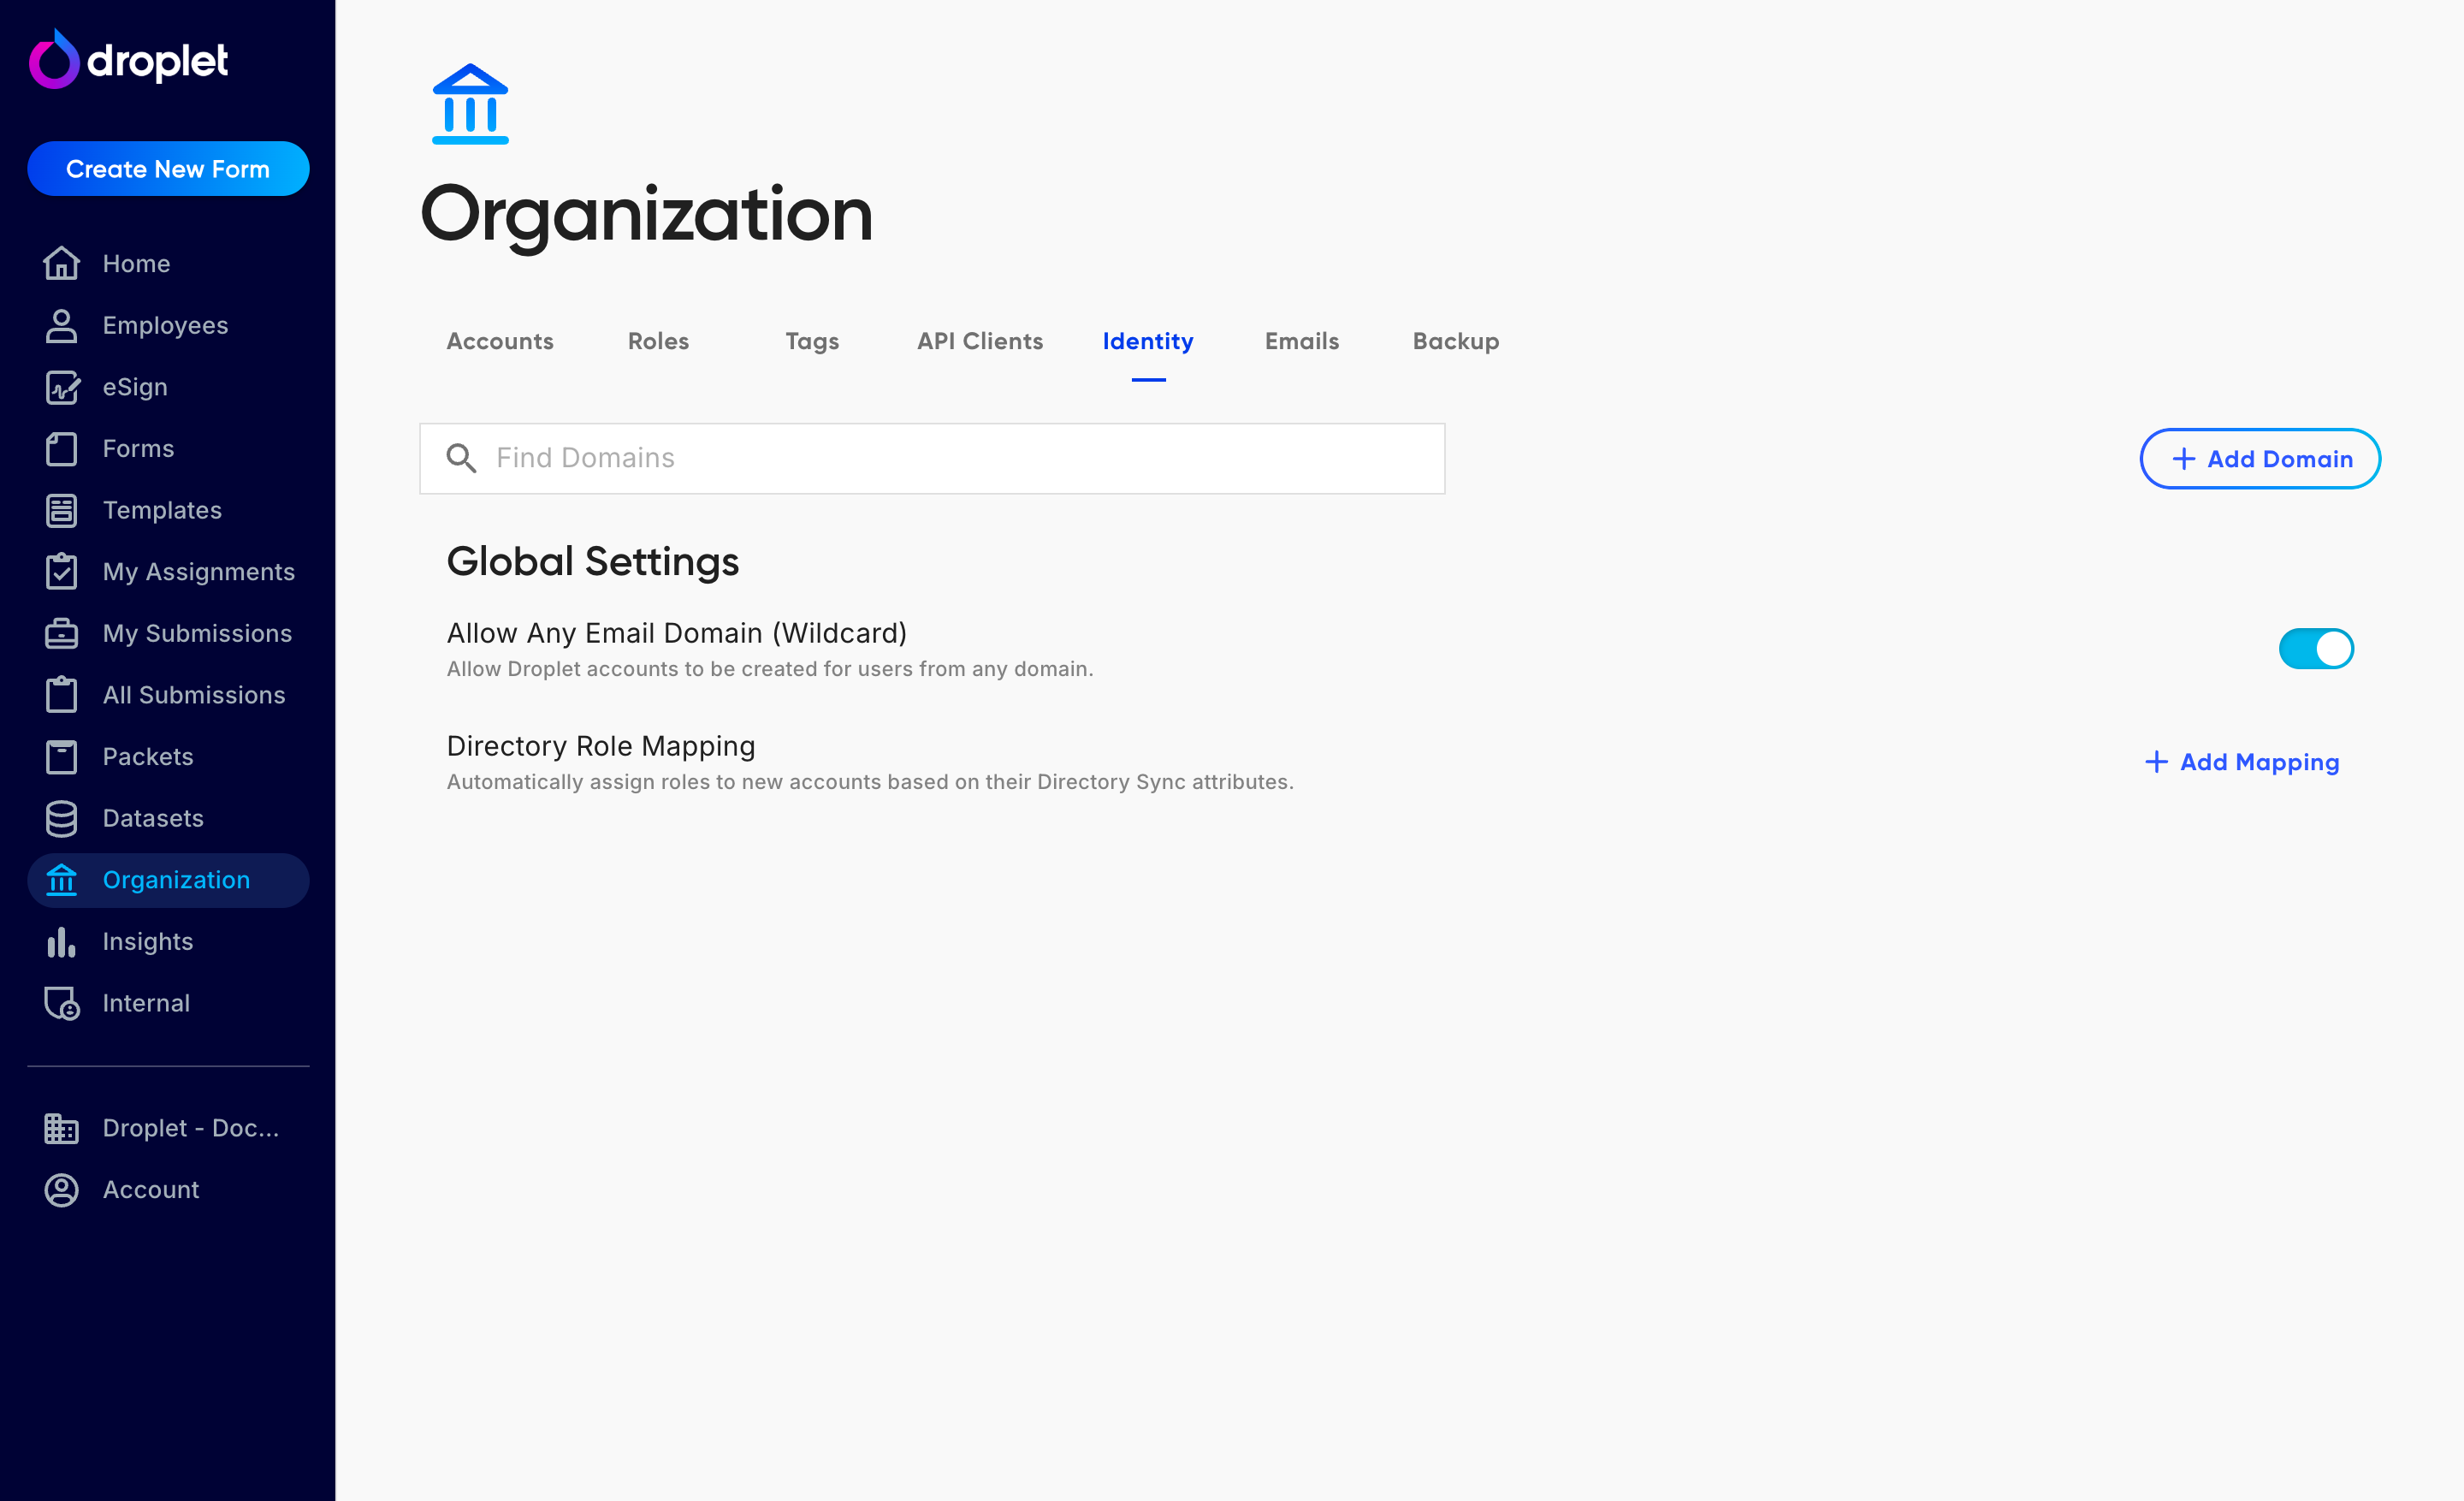Go to the Forms sidebar label
Image resolution: width=2464 pixels, height=1501 pixels.
click(x=138, y=448)
